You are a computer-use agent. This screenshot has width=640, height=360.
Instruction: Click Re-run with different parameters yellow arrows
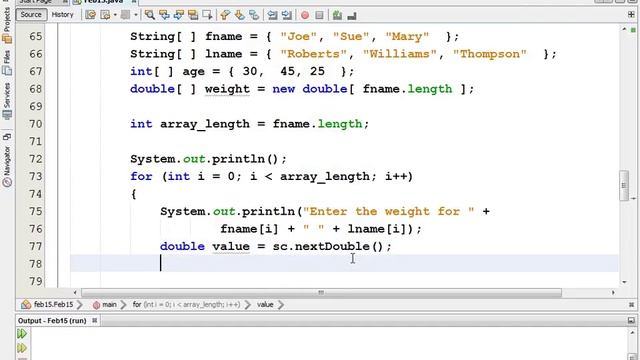[22, 348]
